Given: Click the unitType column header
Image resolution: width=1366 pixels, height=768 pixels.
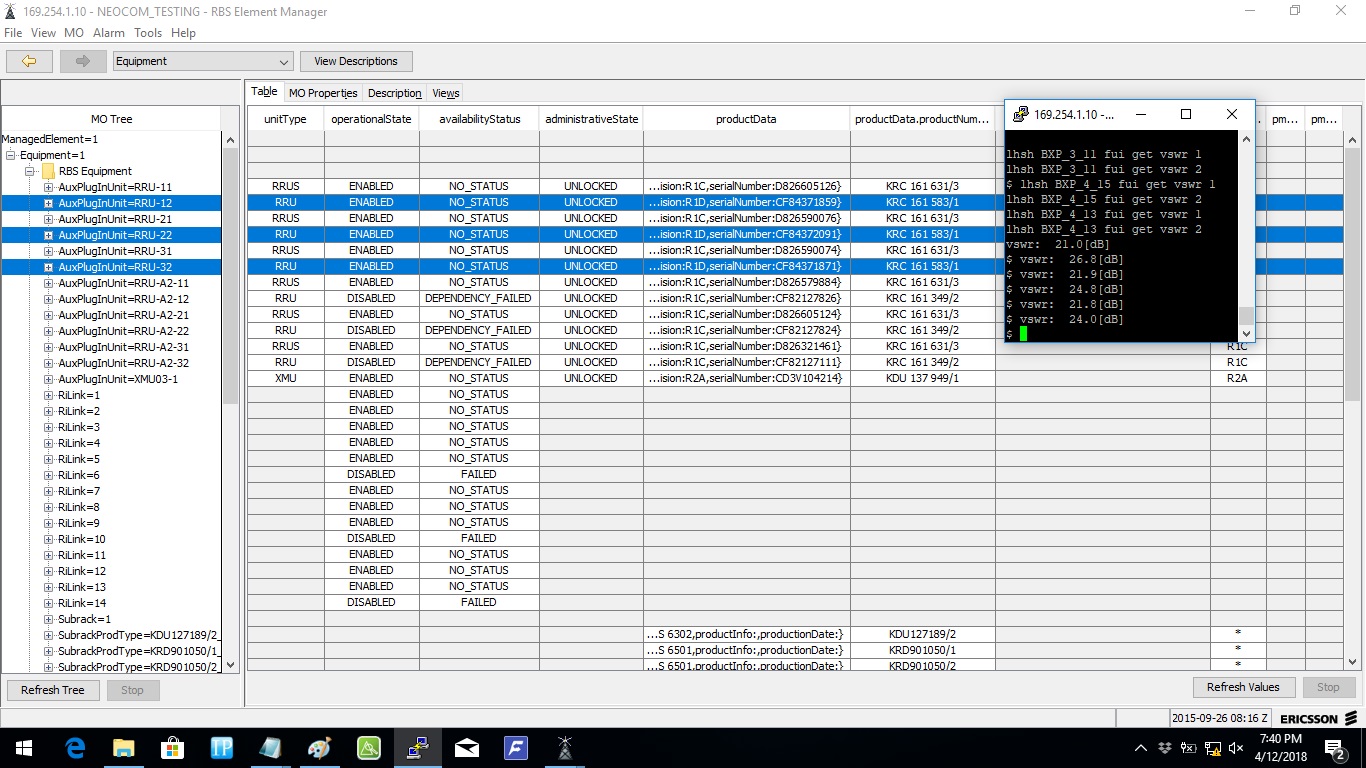Looking at the screenshot, I should point(285,119).
